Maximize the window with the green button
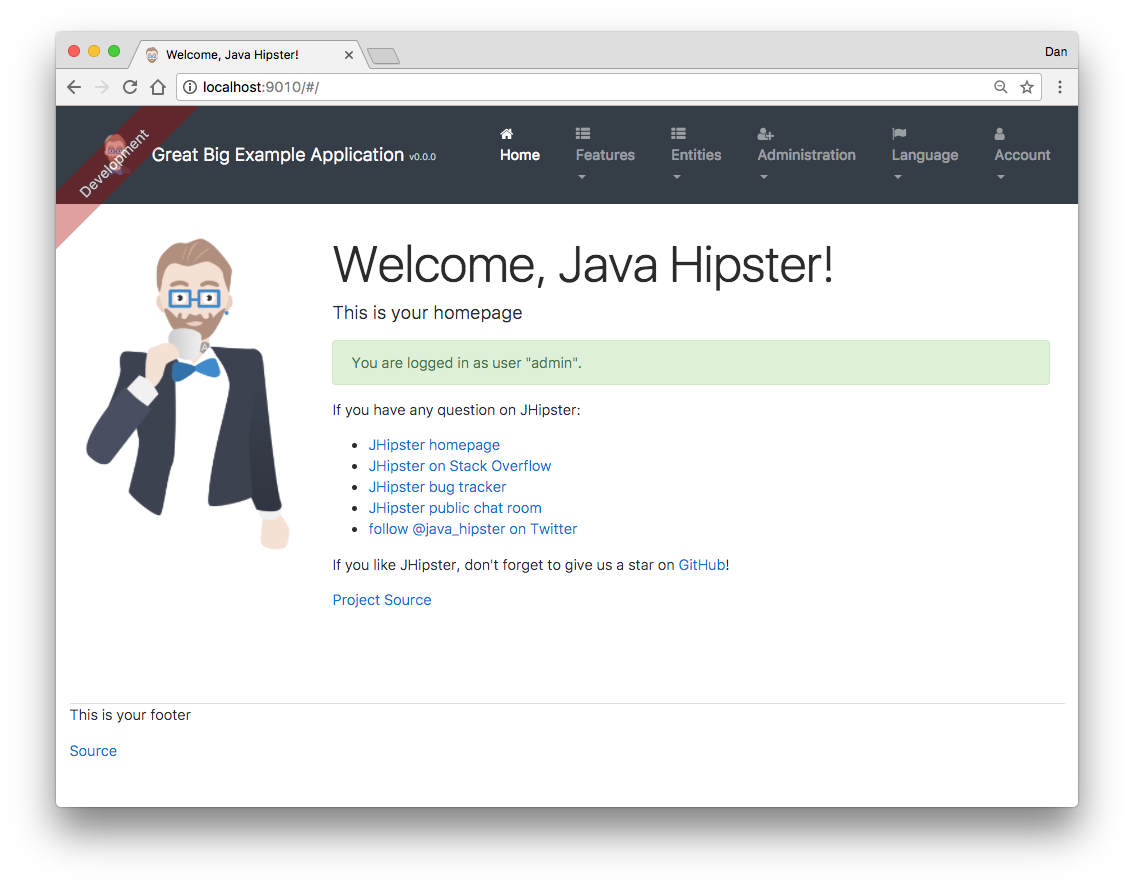Viewport: 1134px width, 887px height. [114, 51]
